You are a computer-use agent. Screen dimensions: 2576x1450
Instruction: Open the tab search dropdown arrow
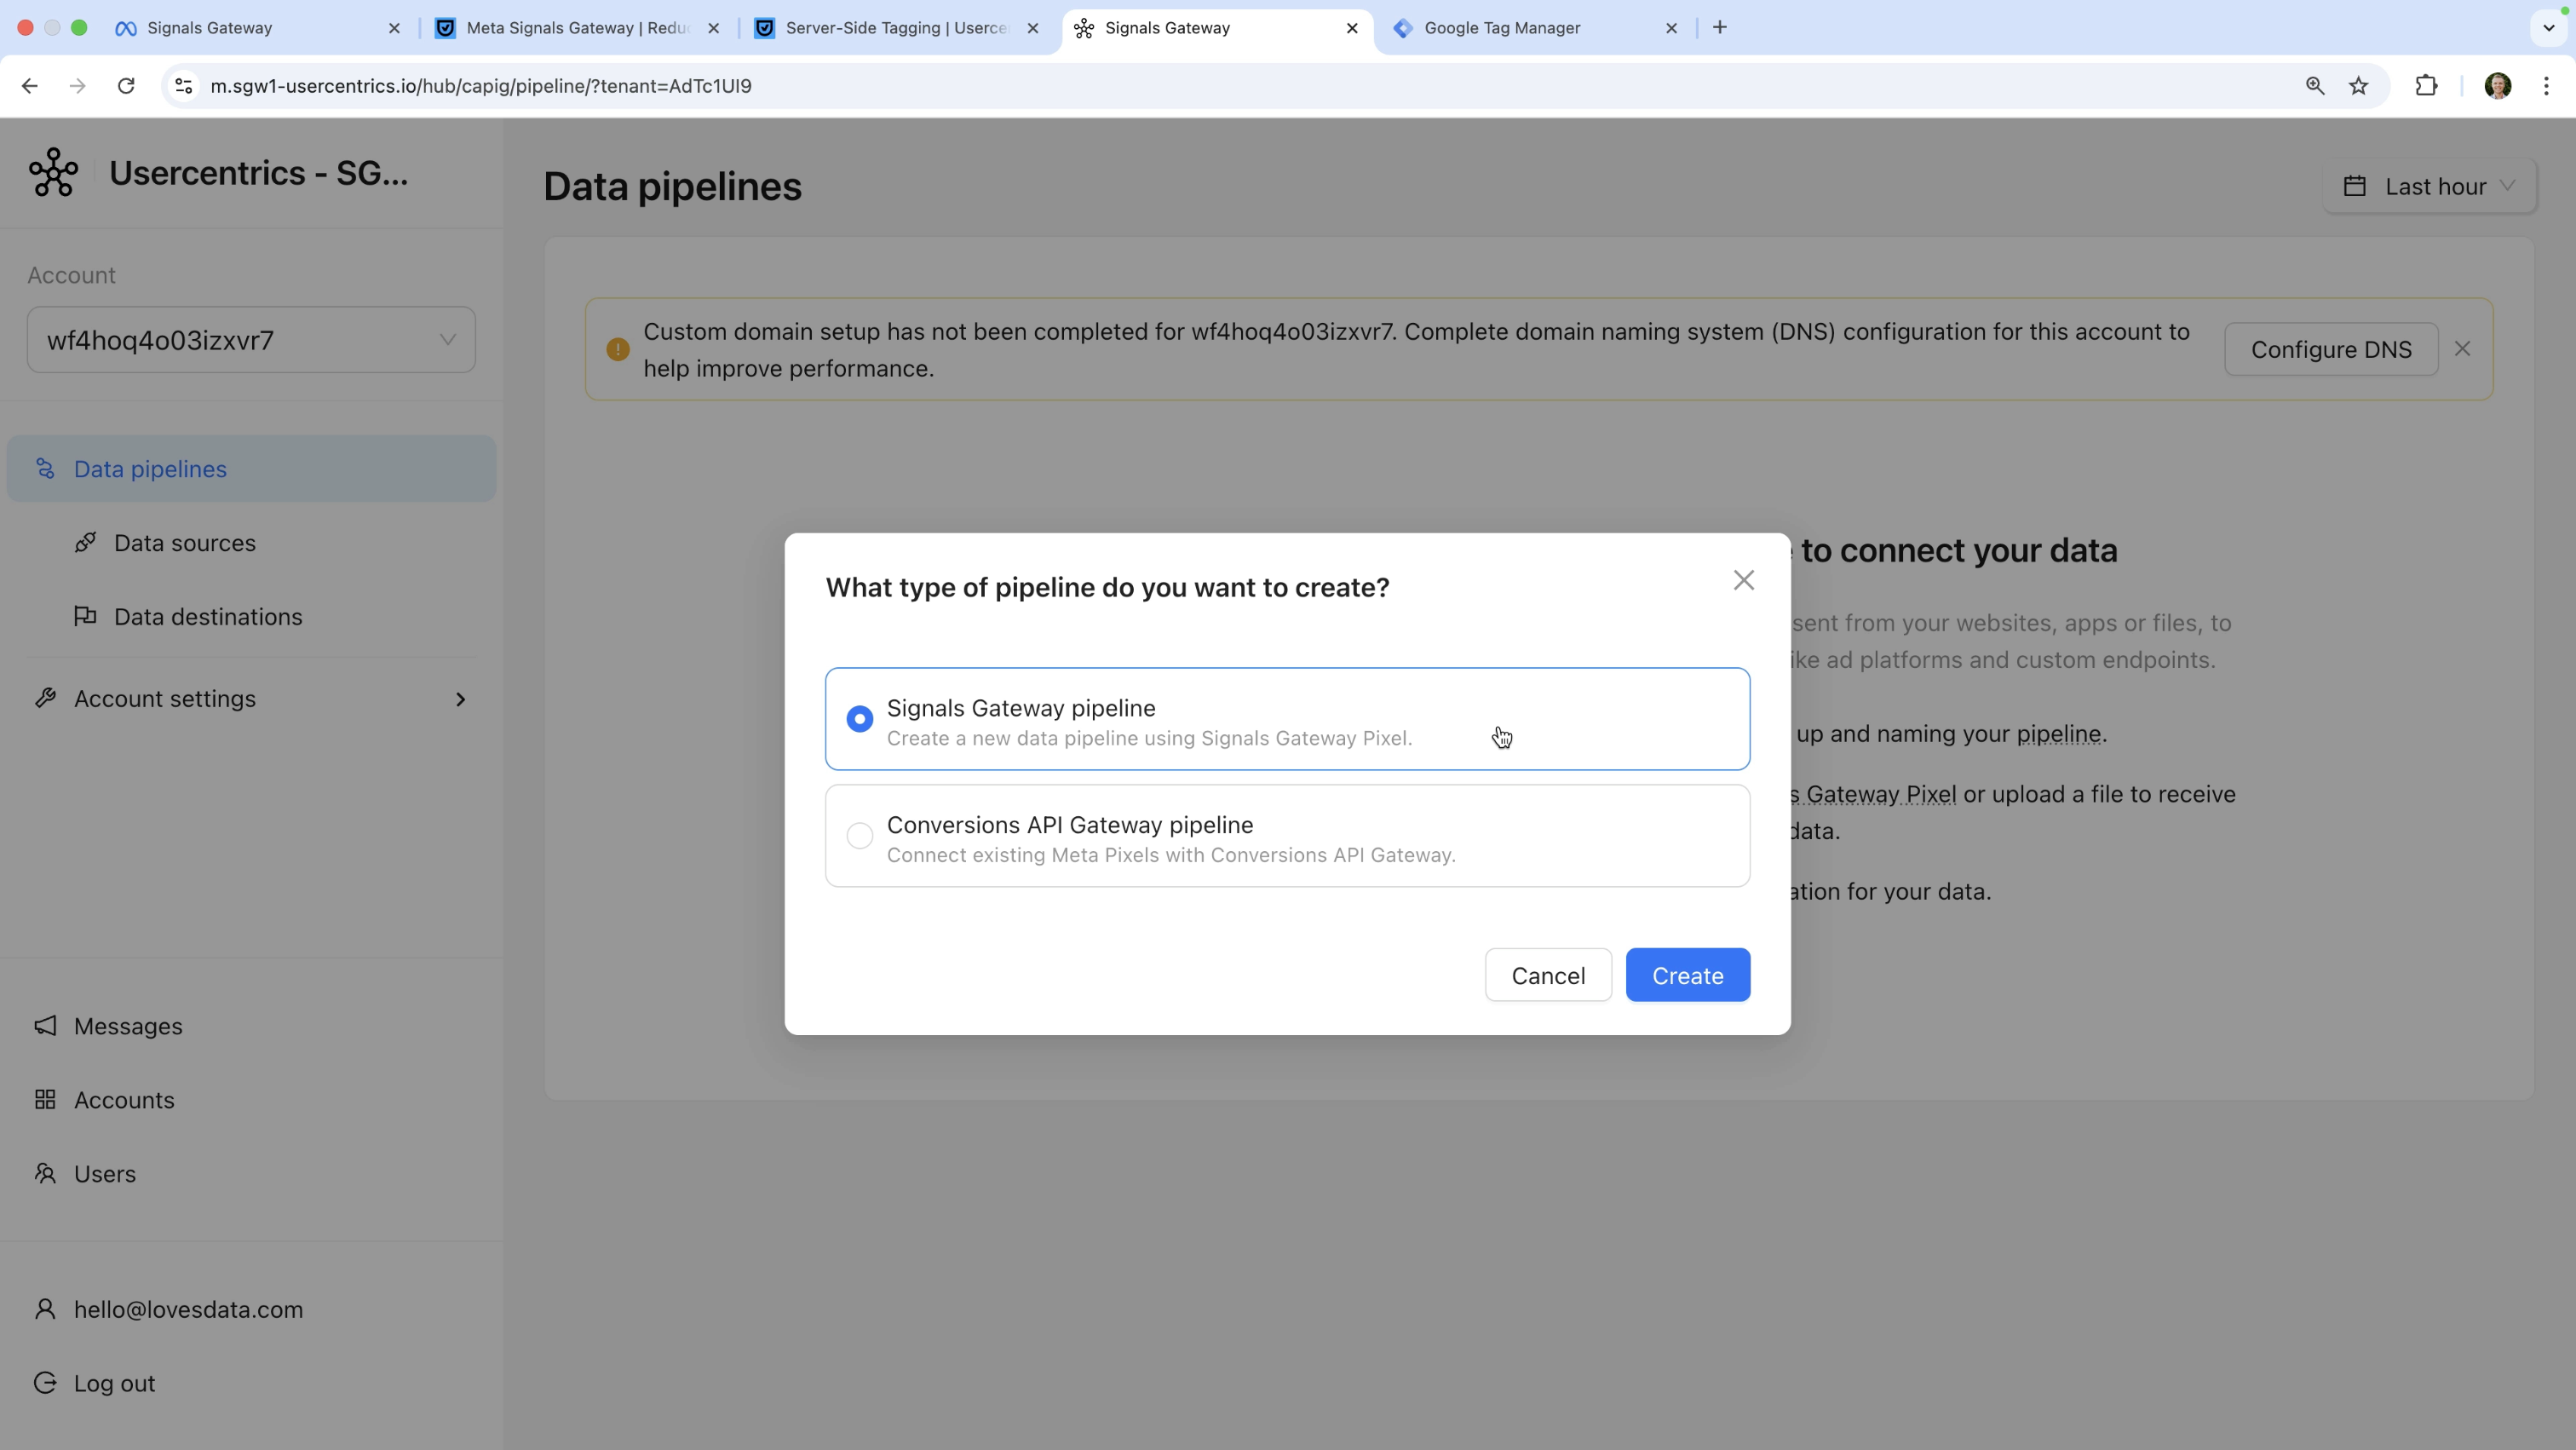coord(2548,28)
